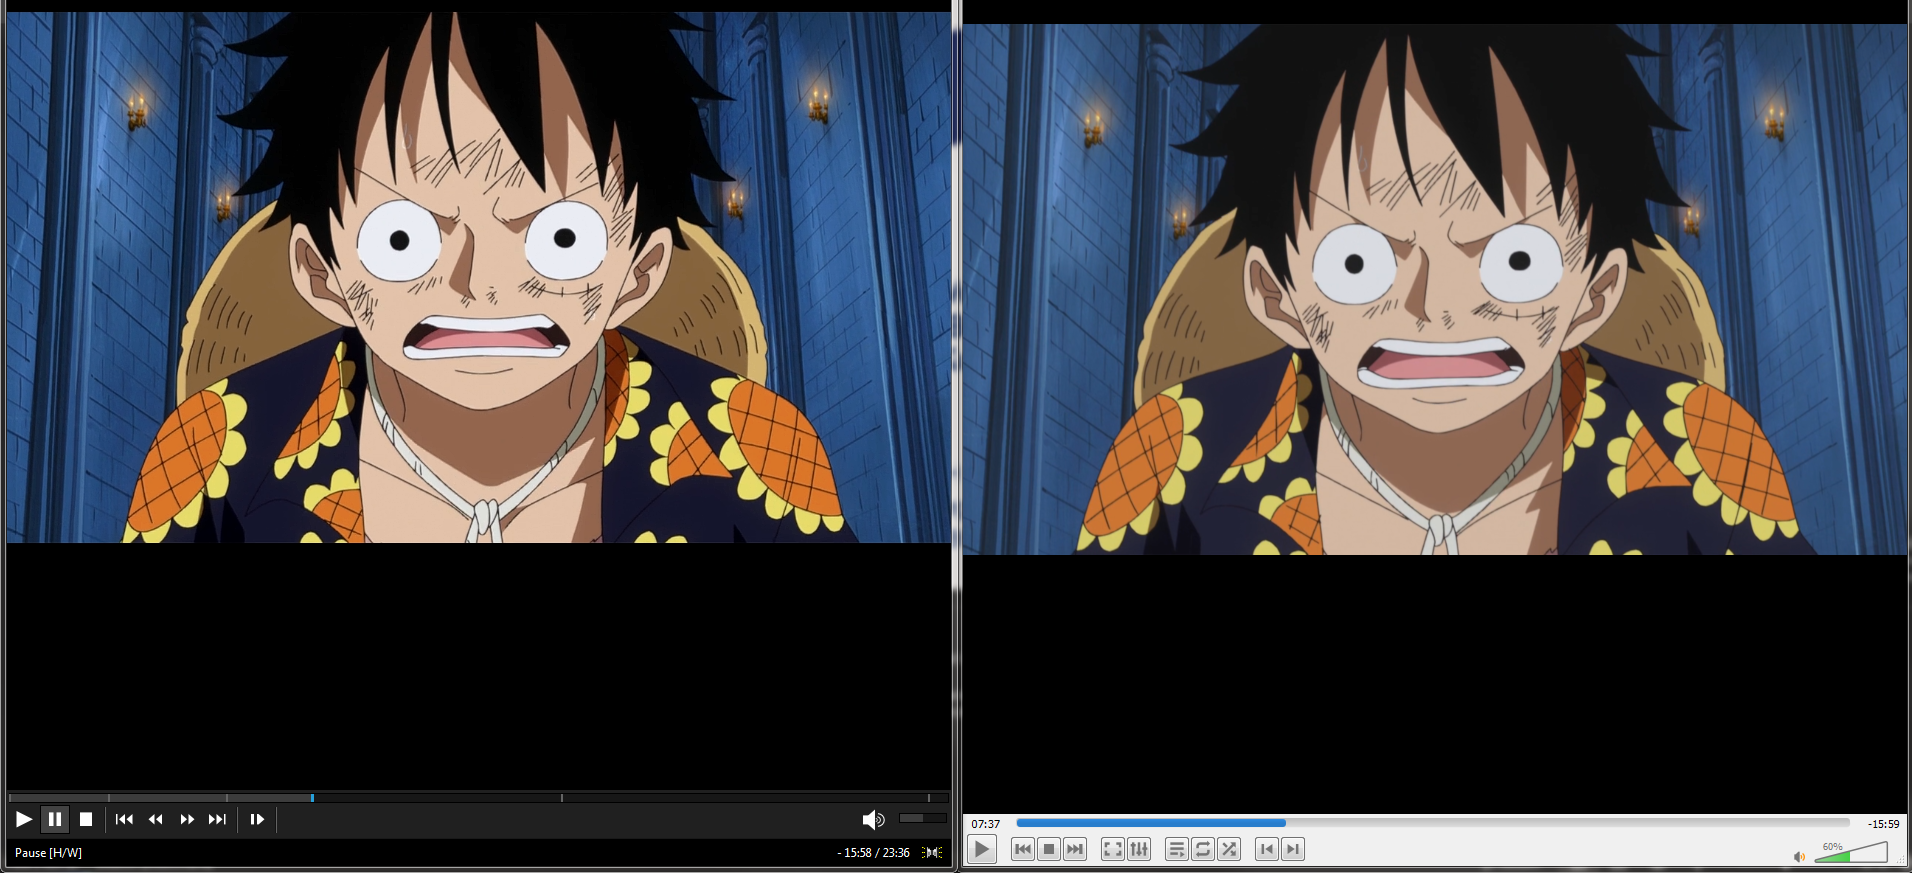Toggle fullscreen in VLC player
The height and width of the screenshot is (873, 1912).
(1112, 849)
